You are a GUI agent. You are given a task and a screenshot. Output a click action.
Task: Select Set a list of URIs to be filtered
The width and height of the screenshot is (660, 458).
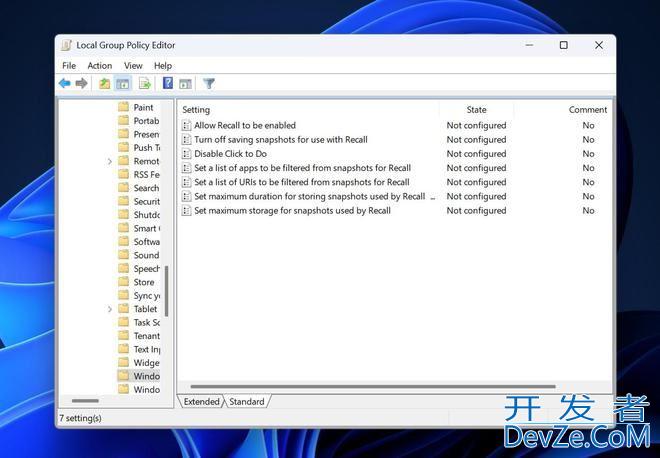click(x=302, y=182)
